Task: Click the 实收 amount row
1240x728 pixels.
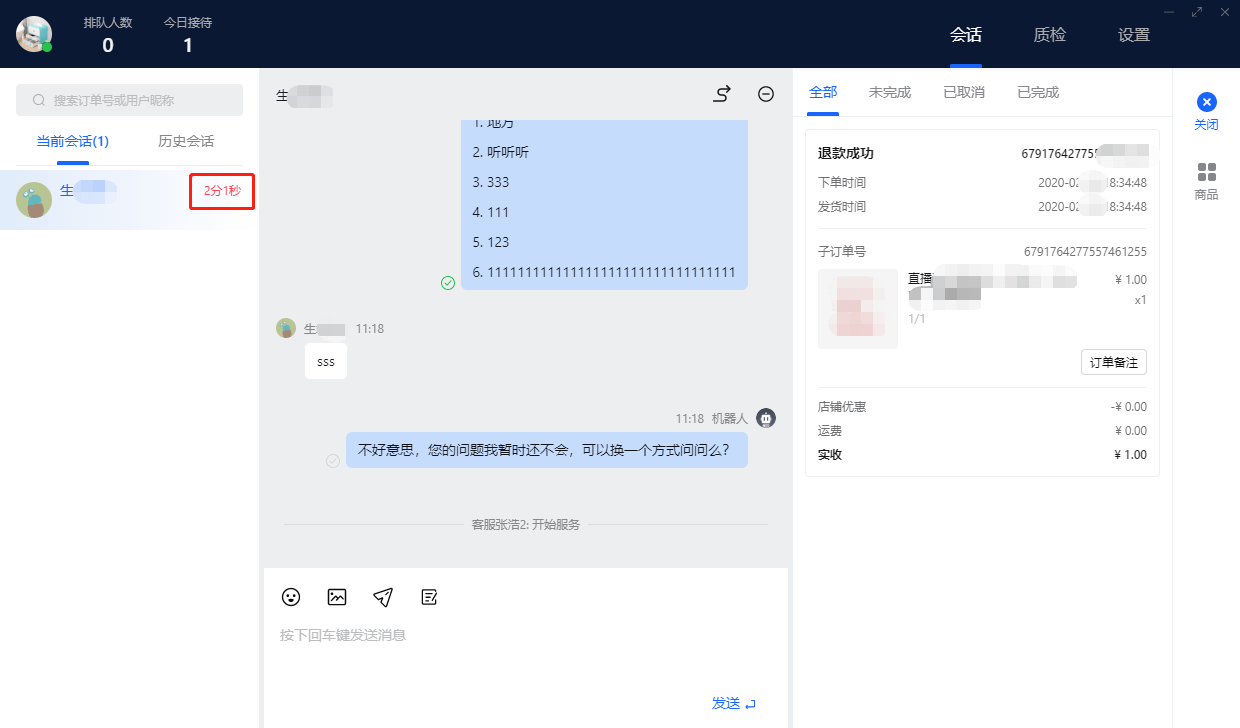Action: 982,455
